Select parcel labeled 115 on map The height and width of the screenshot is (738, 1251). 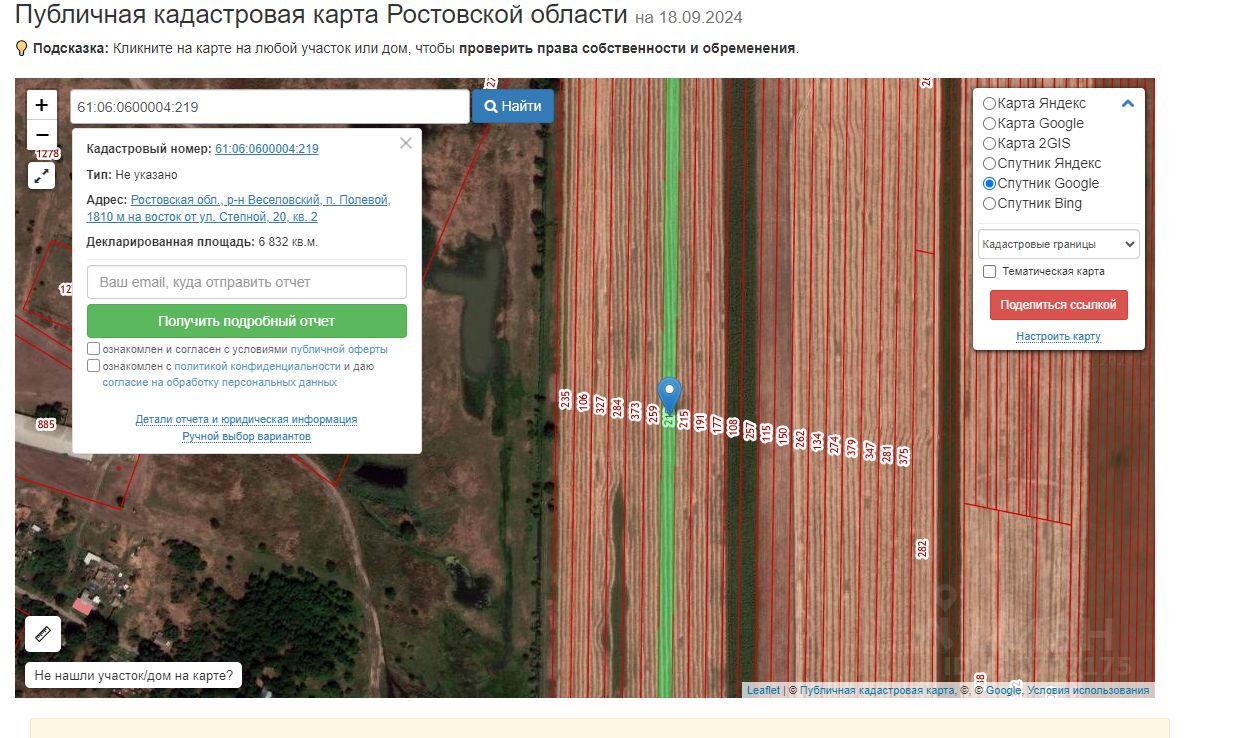[766, 433]
